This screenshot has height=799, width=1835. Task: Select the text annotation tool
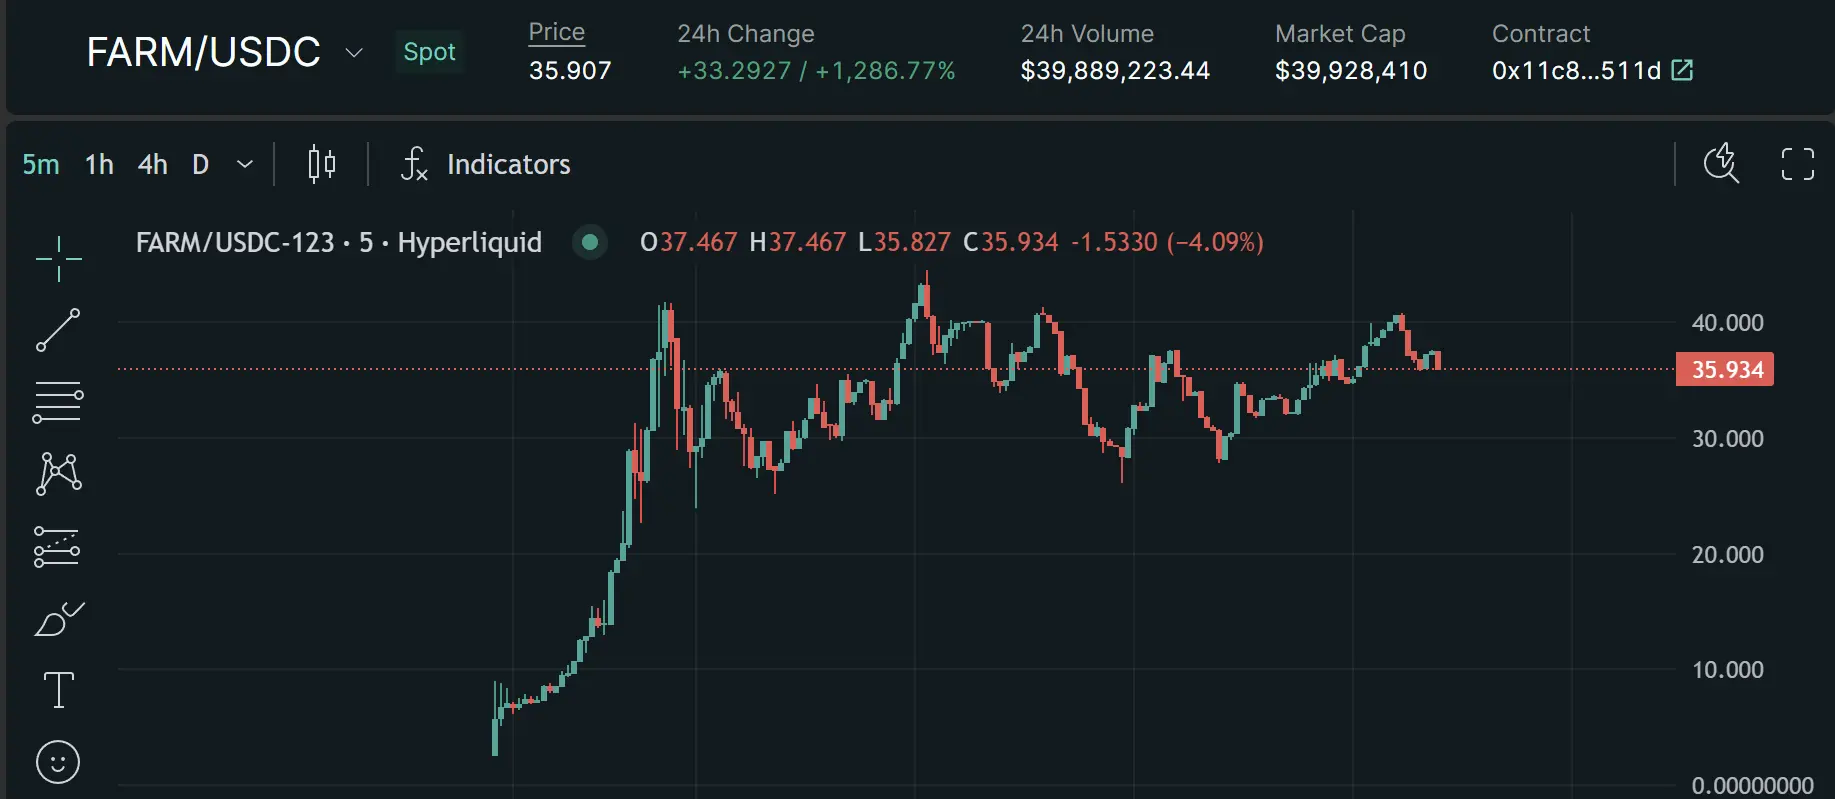[x=57, y=689]
